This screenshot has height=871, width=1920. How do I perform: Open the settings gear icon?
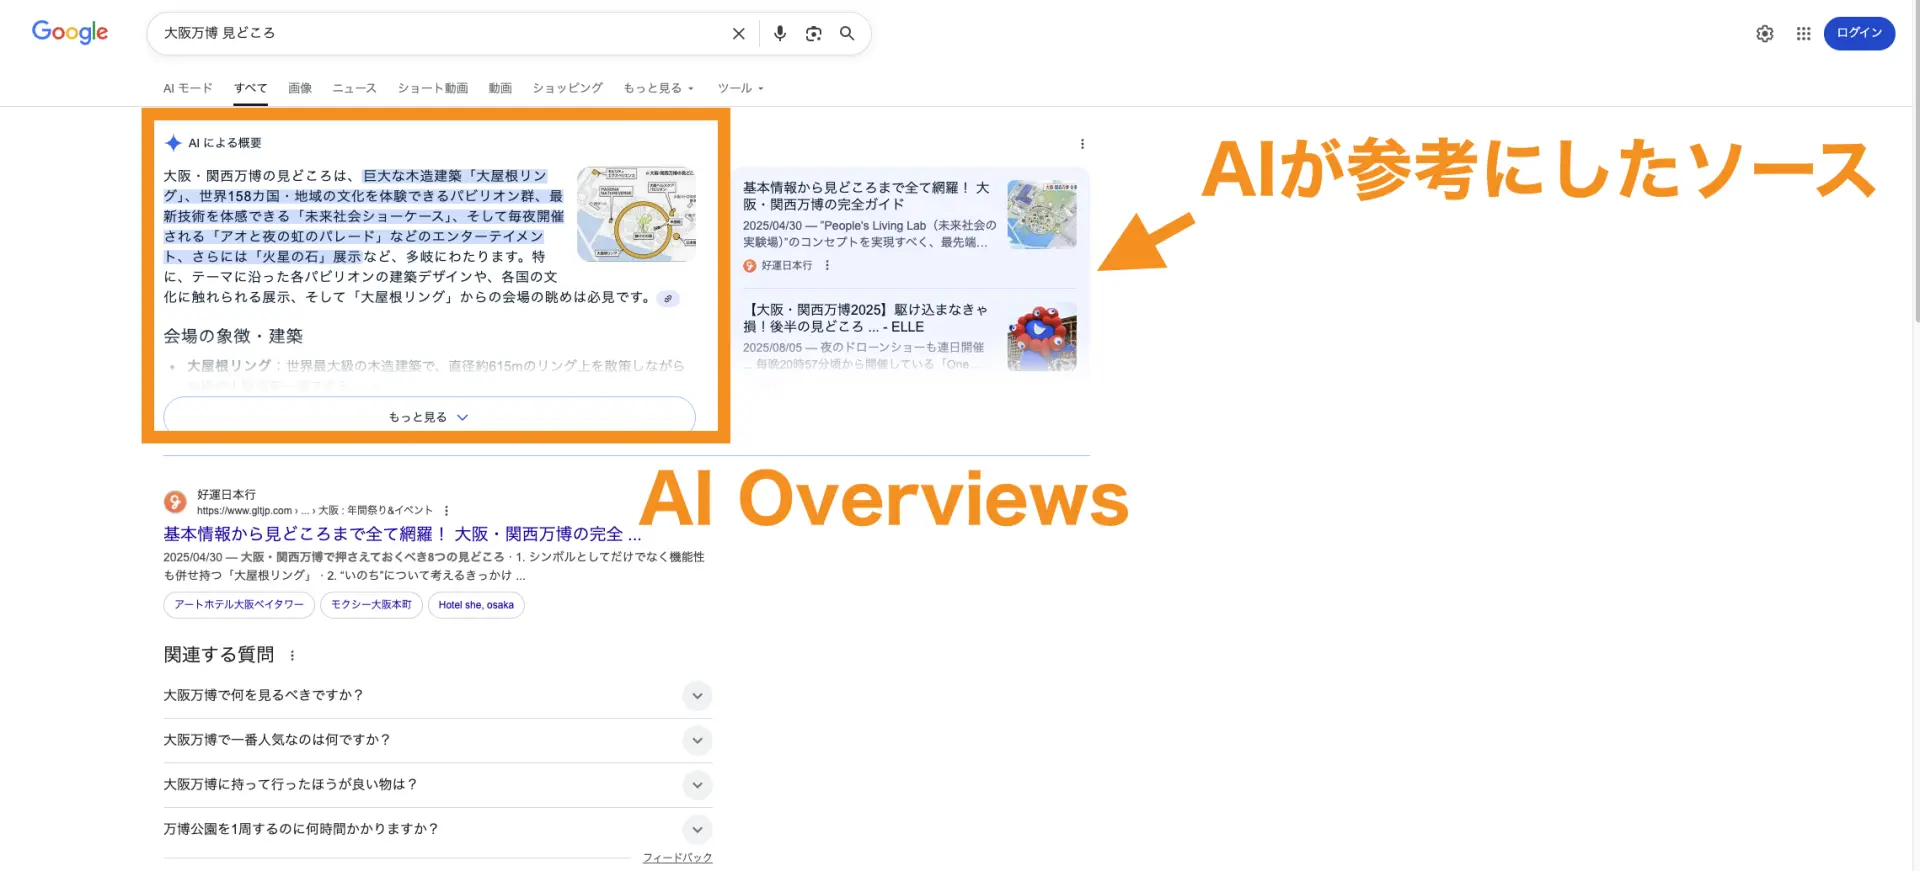tap(1765, 33)
